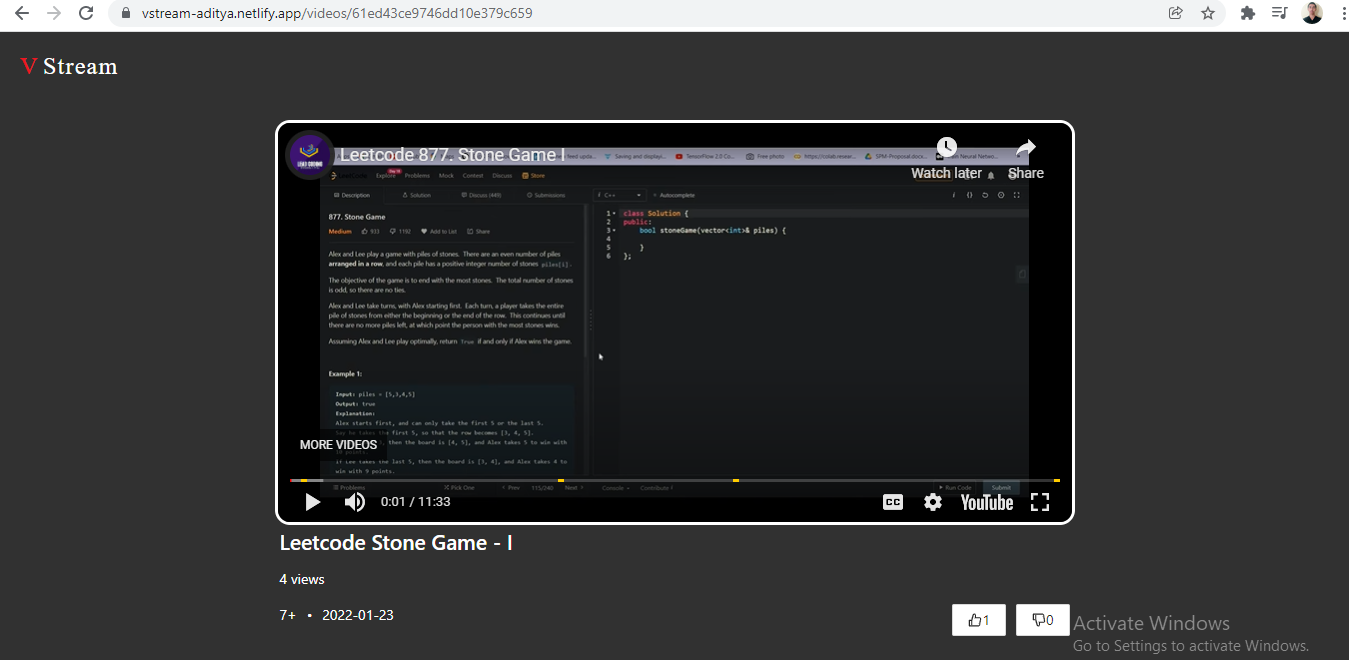Show MORE VIDEOS overlay

[338, 445]
